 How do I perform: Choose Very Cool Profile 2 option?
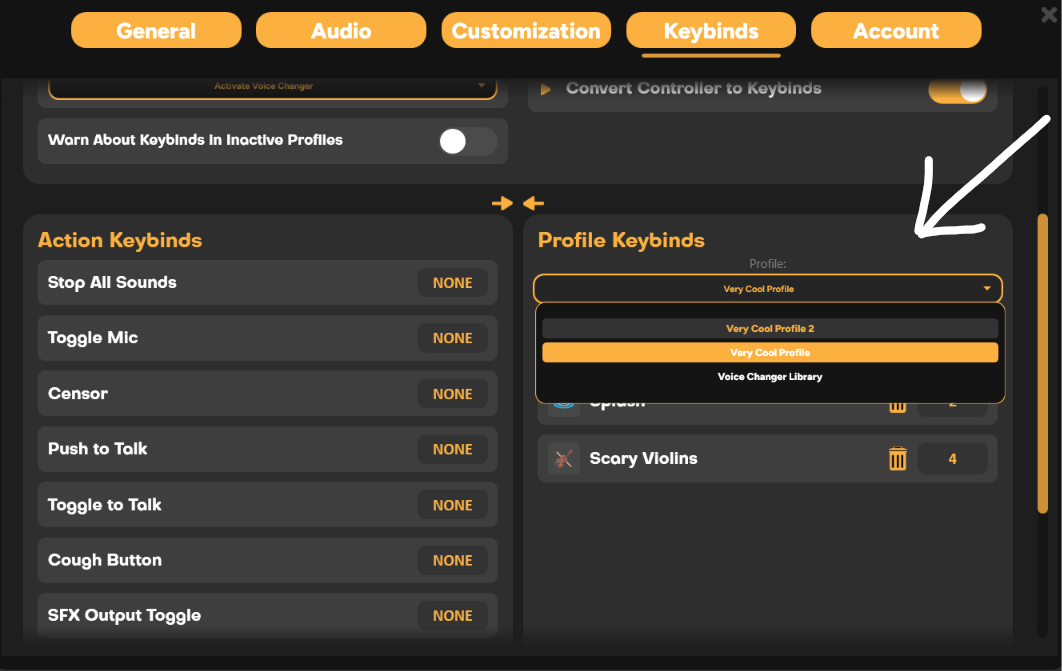(x=770, y=328)
